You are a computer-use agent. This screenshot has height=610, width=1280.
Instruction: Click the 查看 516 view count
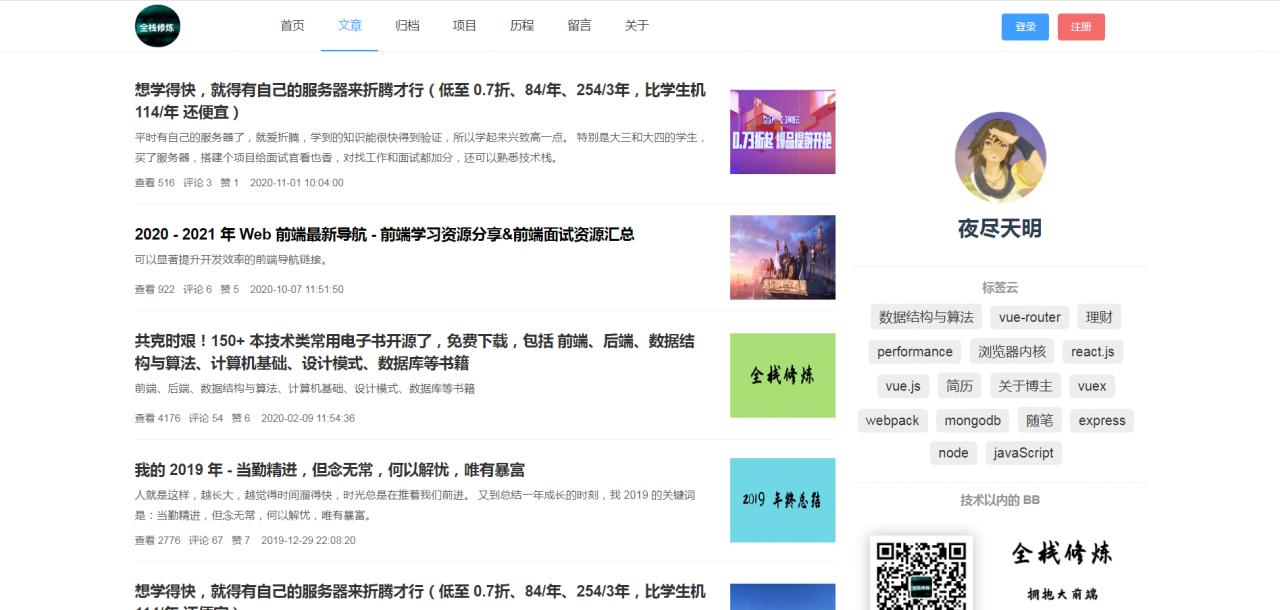coord(155,183)
